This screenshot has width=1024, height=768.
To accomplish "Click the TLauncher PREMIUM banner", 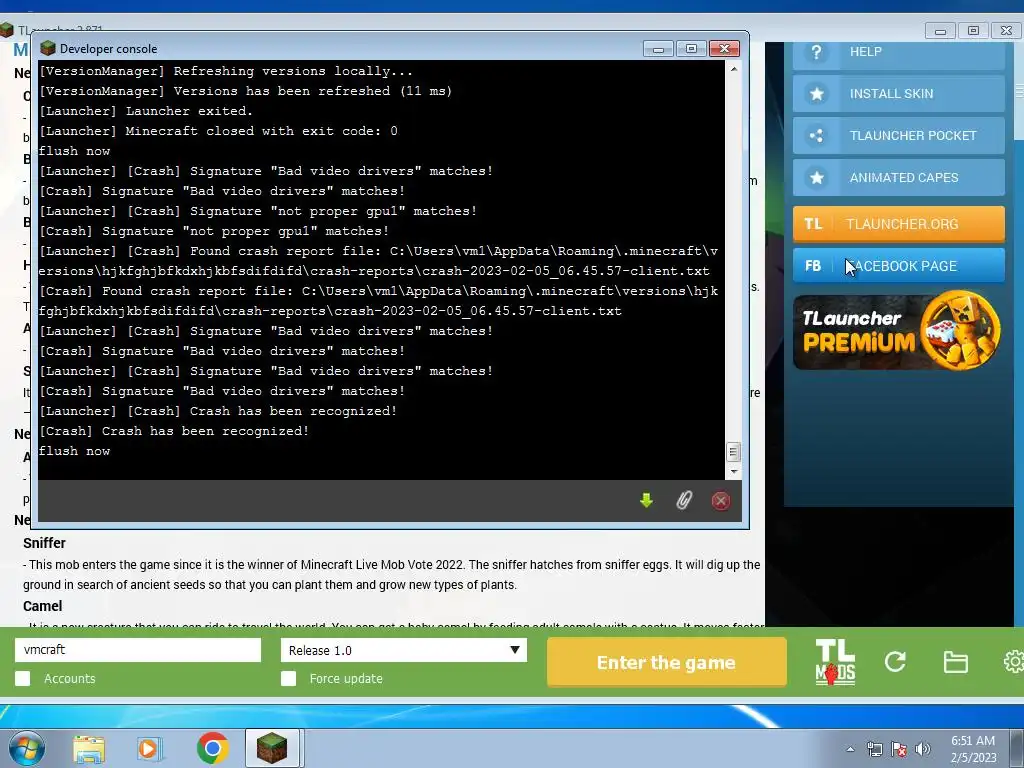I will pos(899,331).
